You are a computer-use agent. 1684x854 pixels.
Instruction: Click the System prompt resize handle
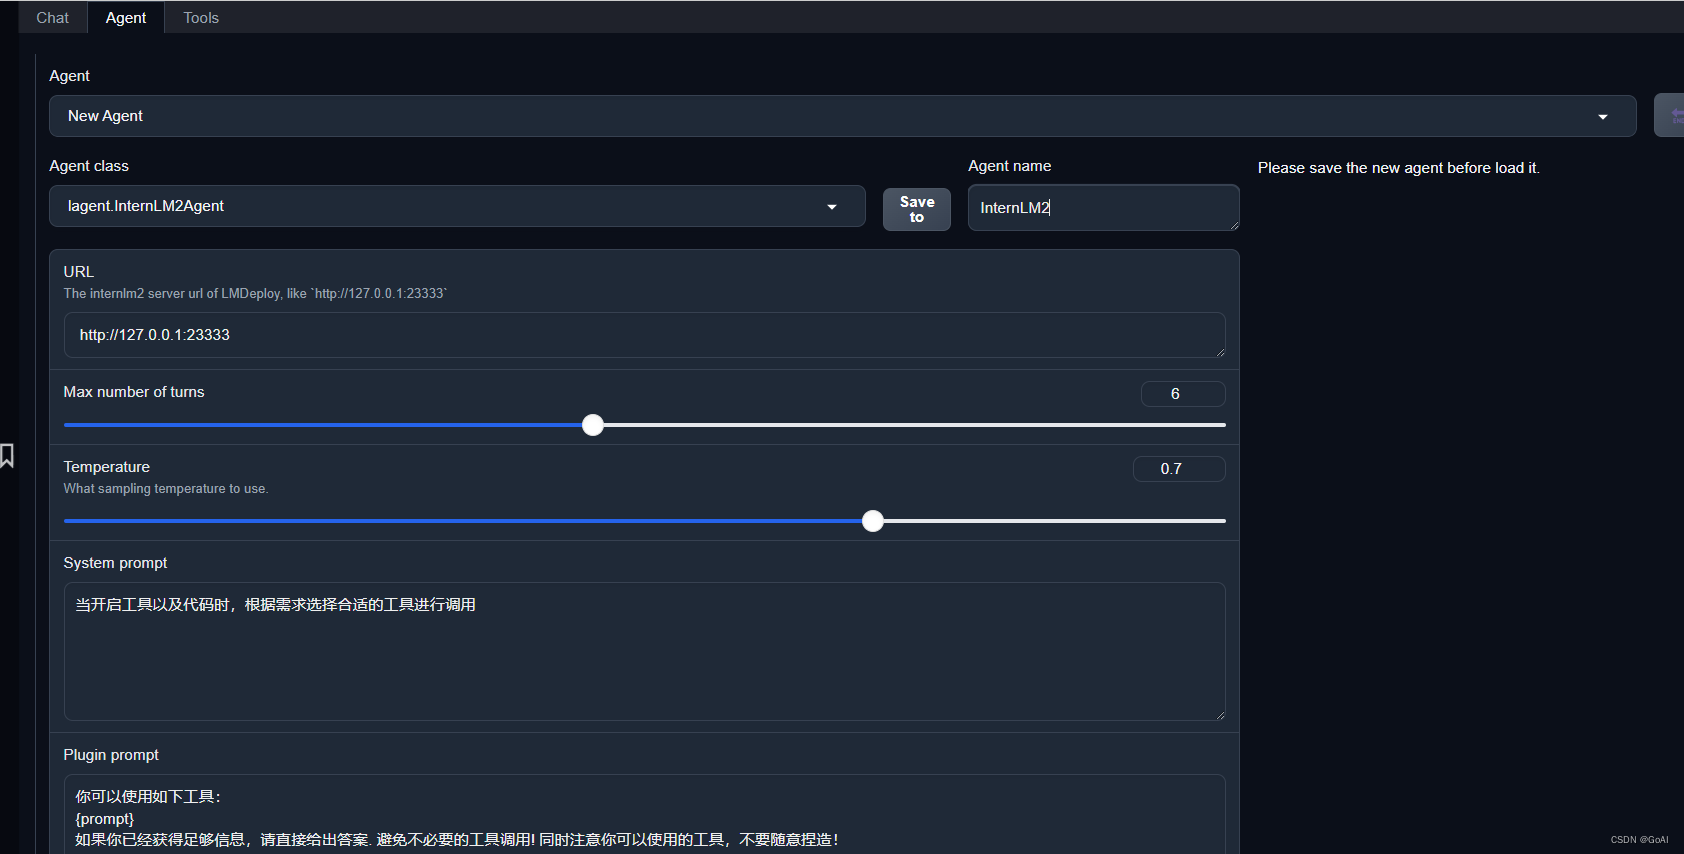[x=1220, y=715]
